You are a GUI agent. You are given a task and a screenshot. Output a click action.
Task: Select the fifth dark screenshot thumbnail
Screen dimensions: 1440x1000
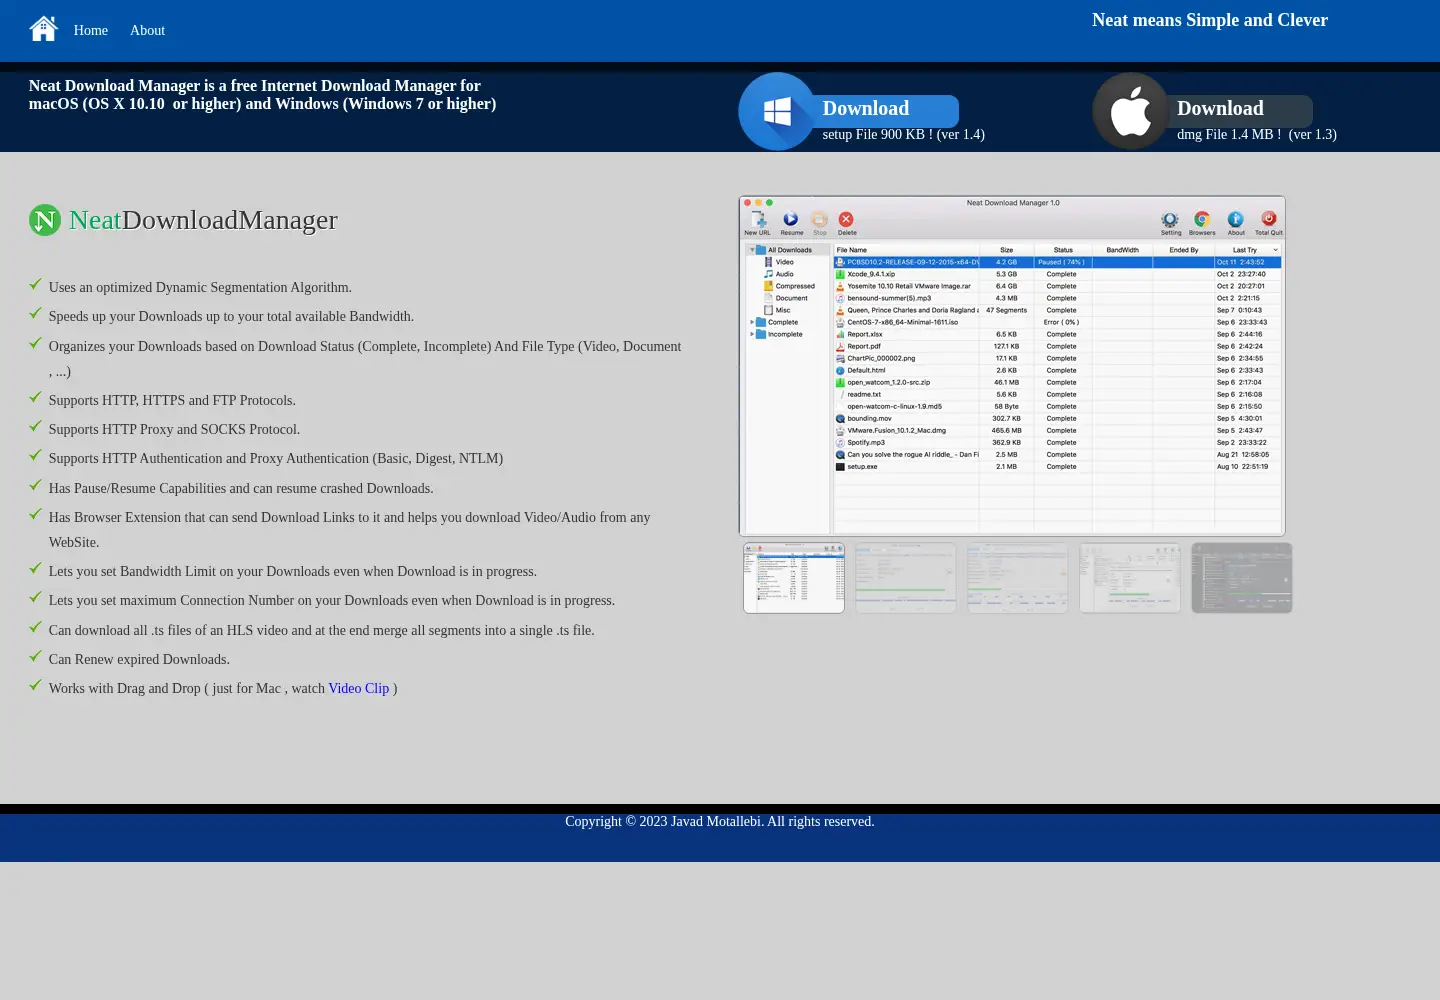1242,578
